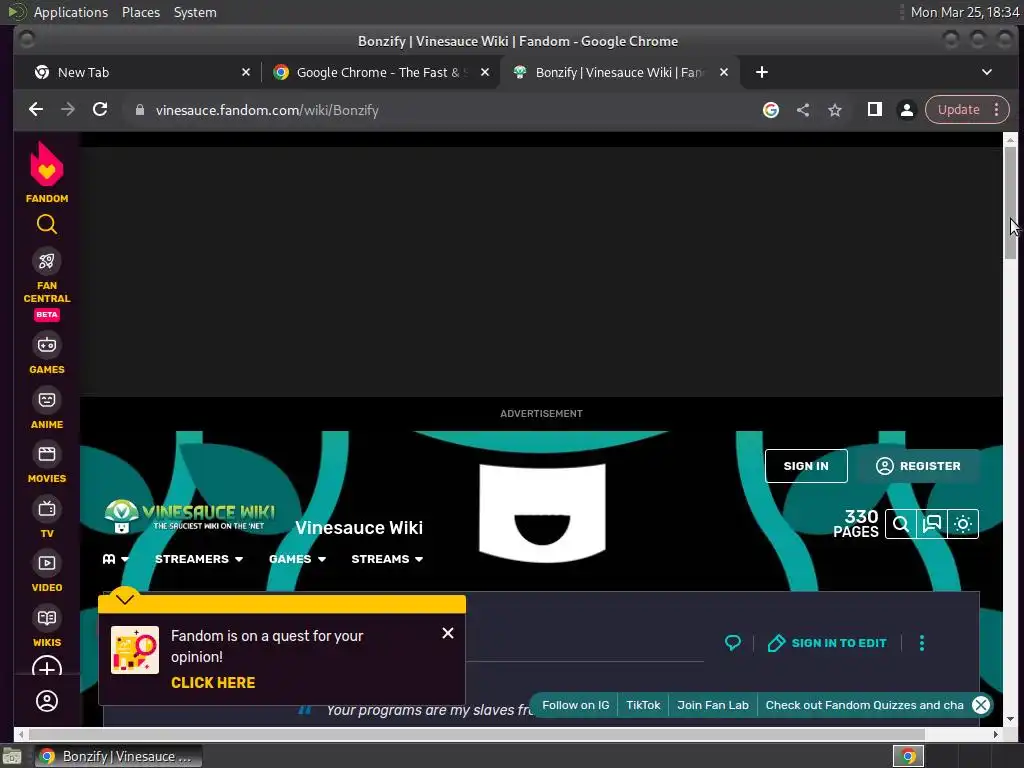Toggle light/dark theme sun icon

coord(963,524)
